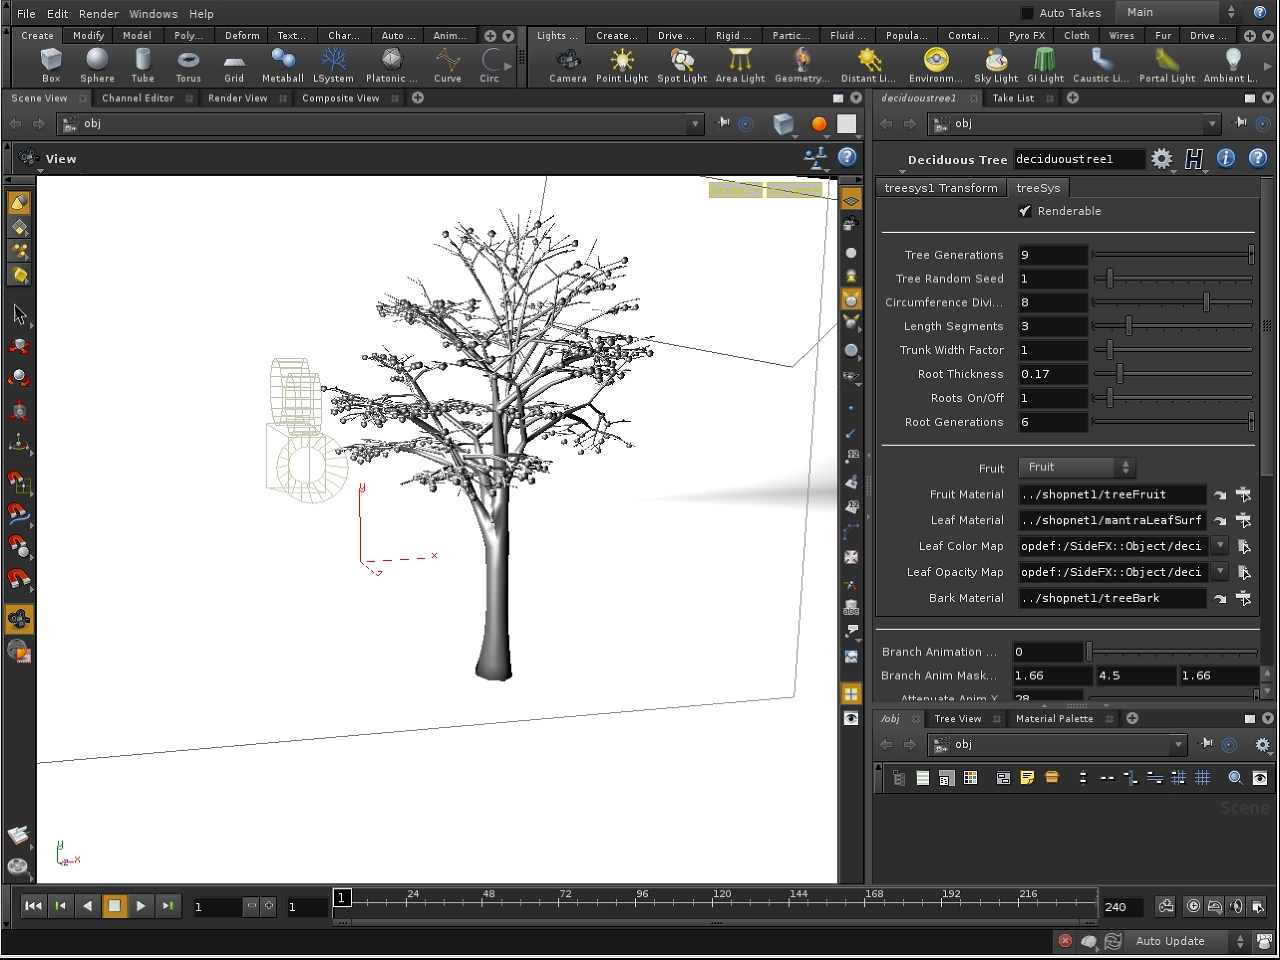Select the Torus shelf tool

click(x=188, y=65)
